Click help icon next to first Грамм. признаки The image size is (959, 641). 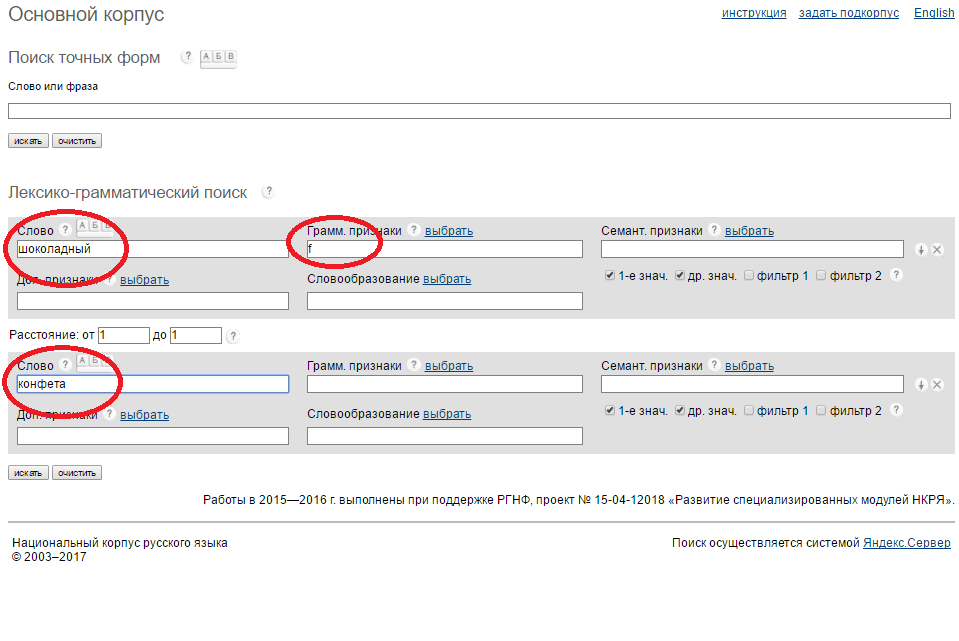[x=413, y=229]
